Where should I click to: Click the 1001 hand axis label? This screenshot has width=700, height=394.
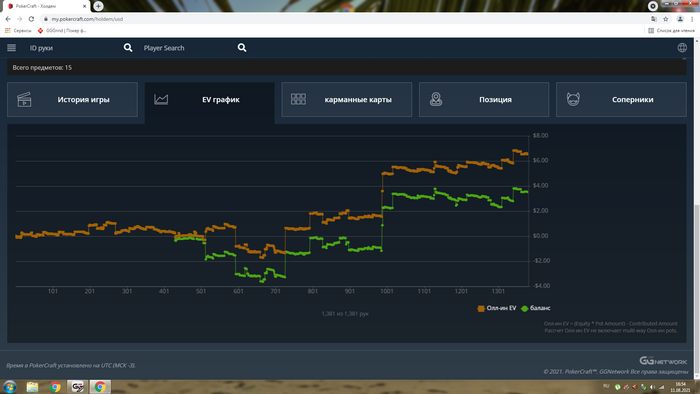point(387,291)
